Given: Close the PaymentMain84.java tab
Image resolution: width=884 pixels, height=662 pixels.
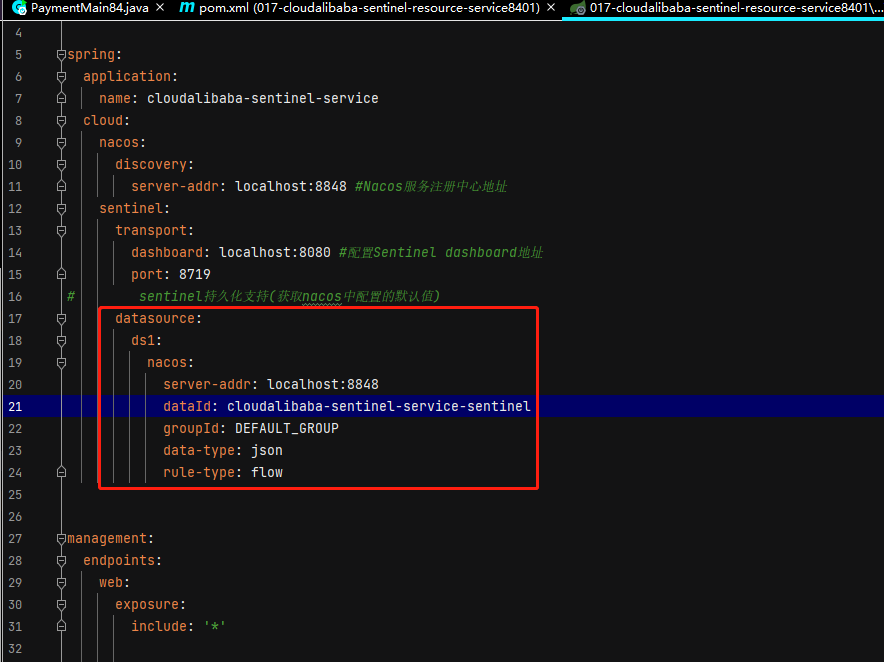Looking at the screenshot, I should 160,8.
